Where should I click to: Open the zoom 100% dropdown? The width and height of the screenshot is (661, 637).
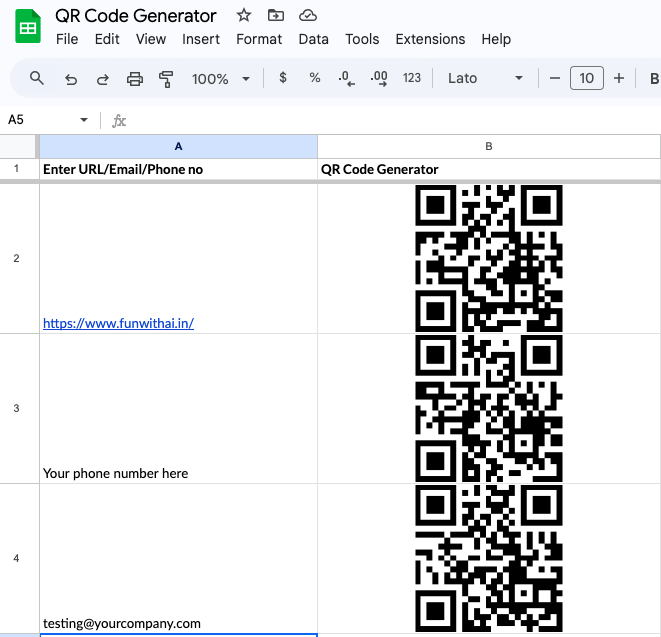221,79
